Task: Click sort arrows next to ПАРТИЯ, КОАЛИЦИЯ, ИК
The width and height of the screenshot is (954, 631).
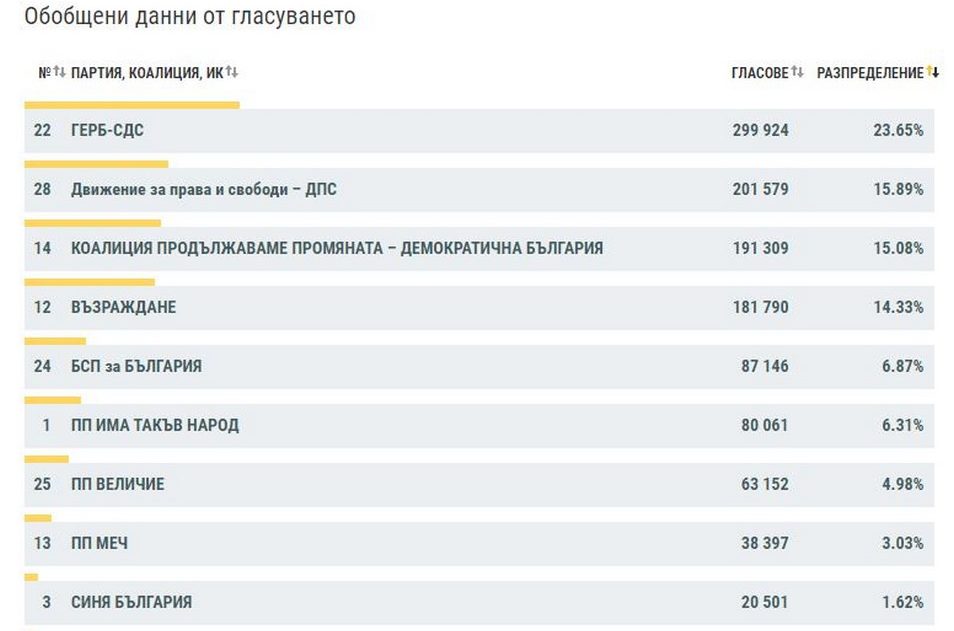Action: [232, 73]
